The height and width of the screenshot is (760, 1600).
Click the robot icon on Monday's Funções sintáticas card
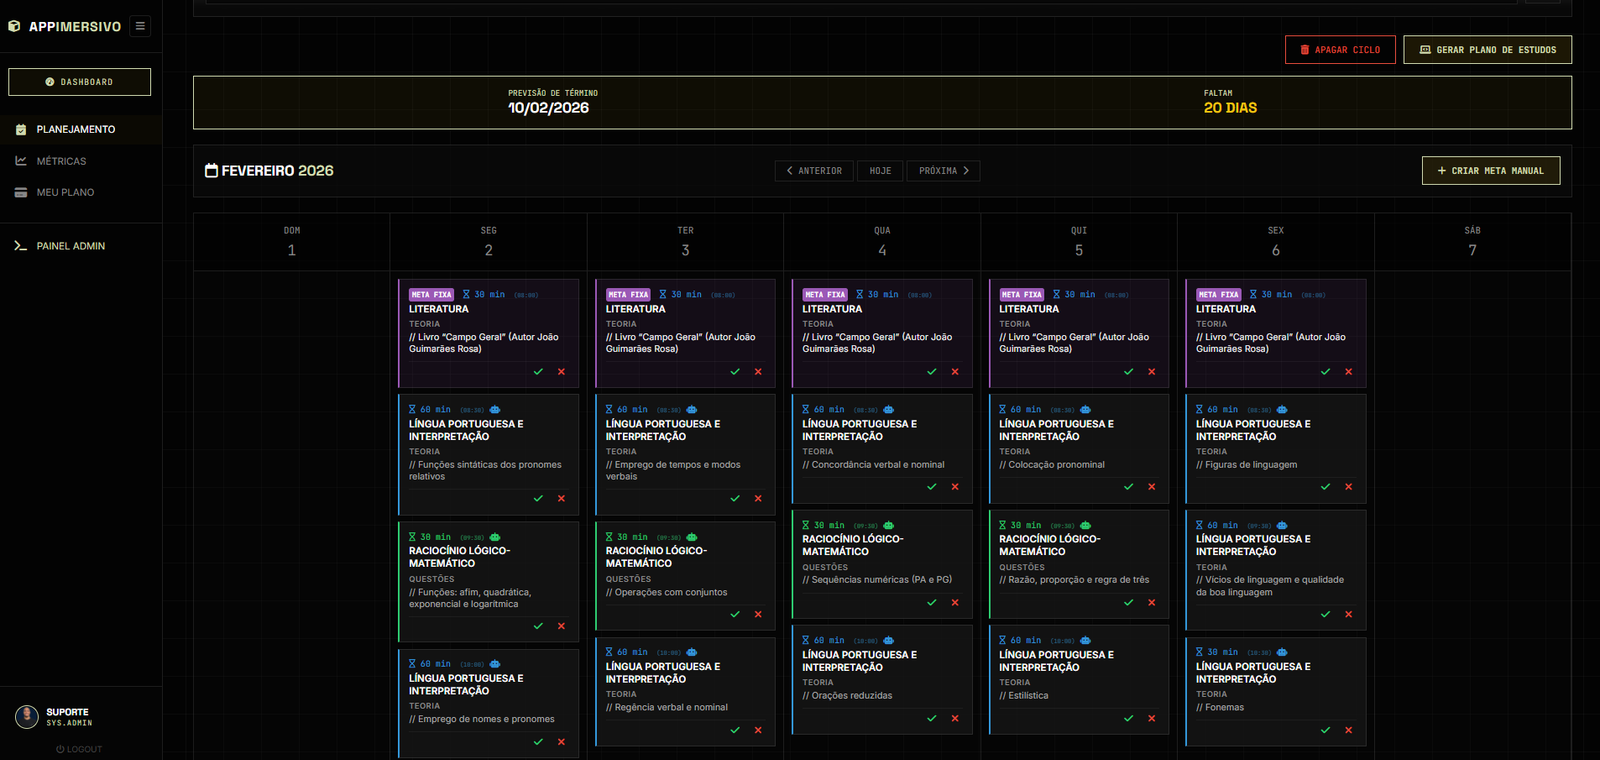point(495,410)
